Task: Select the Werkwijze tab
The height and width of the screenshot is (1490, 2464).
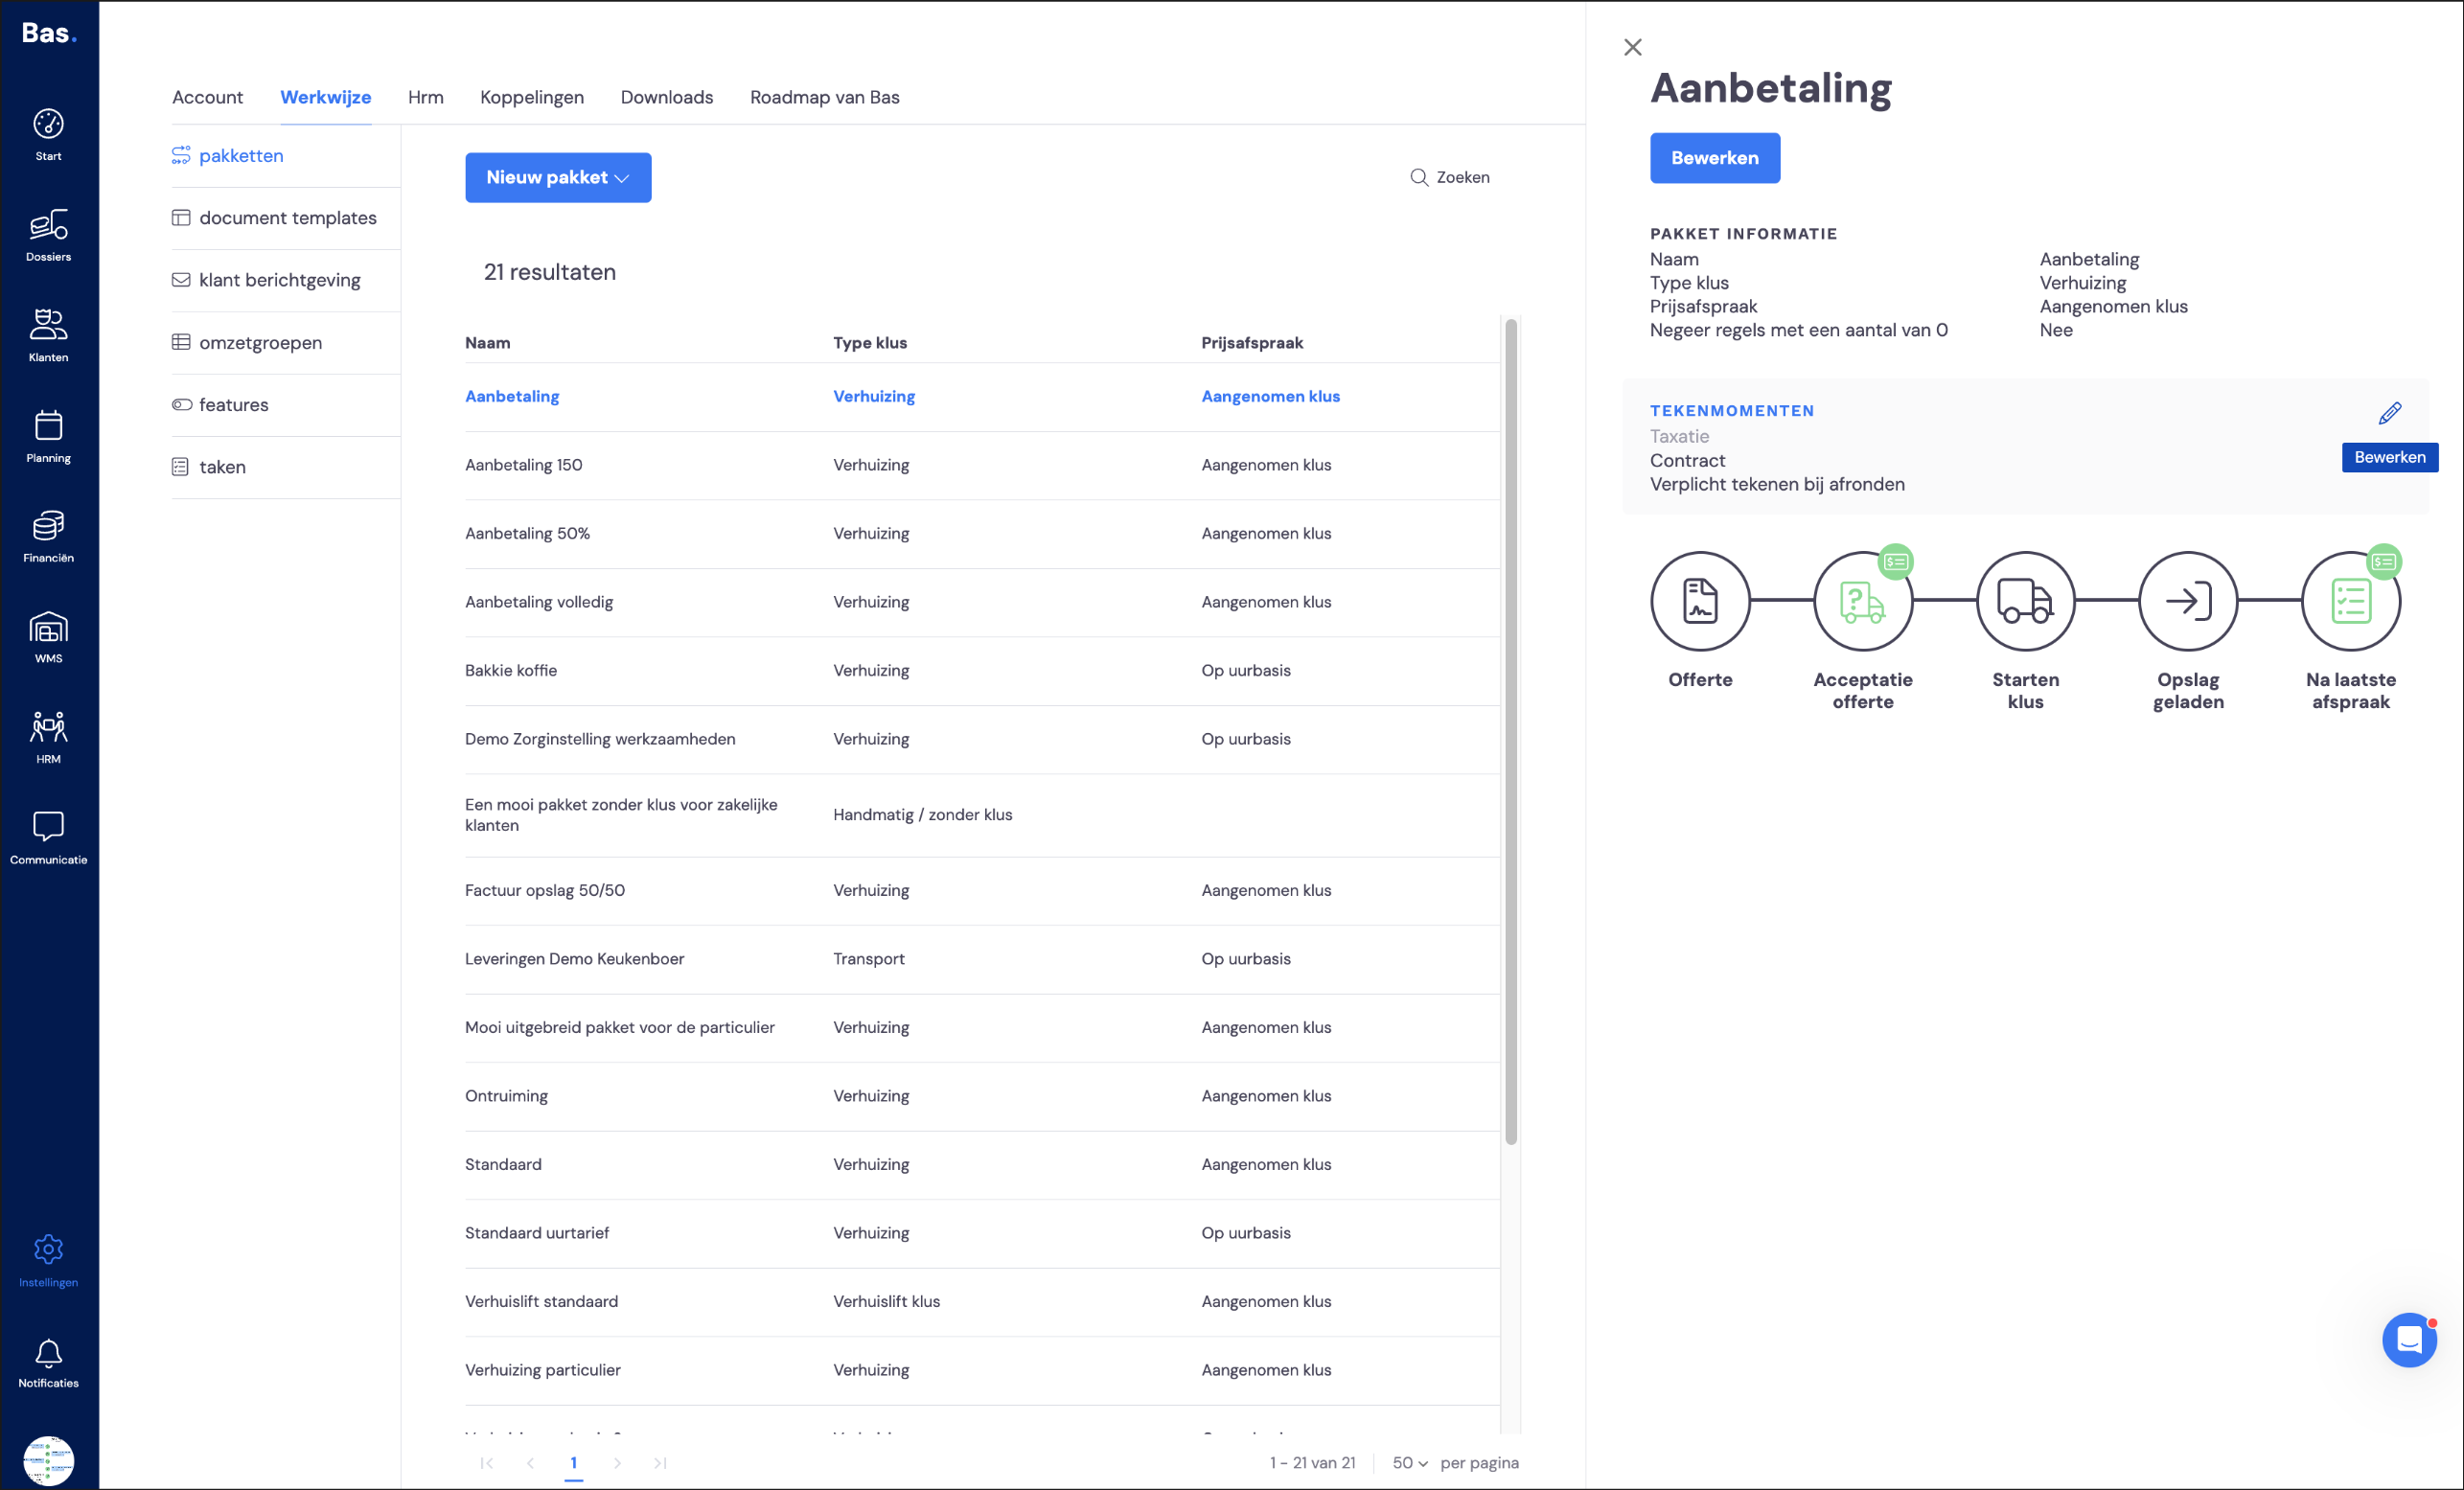Action: 325,97
